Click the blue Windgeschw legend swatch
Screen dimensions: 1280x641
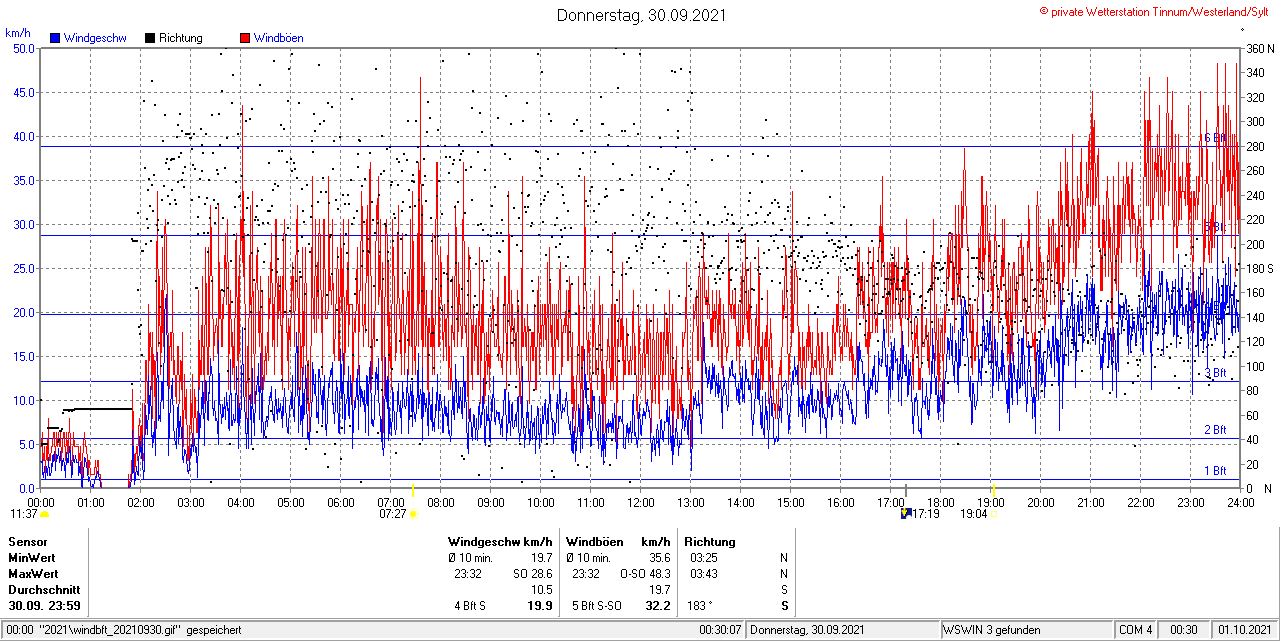coord(55,38)
